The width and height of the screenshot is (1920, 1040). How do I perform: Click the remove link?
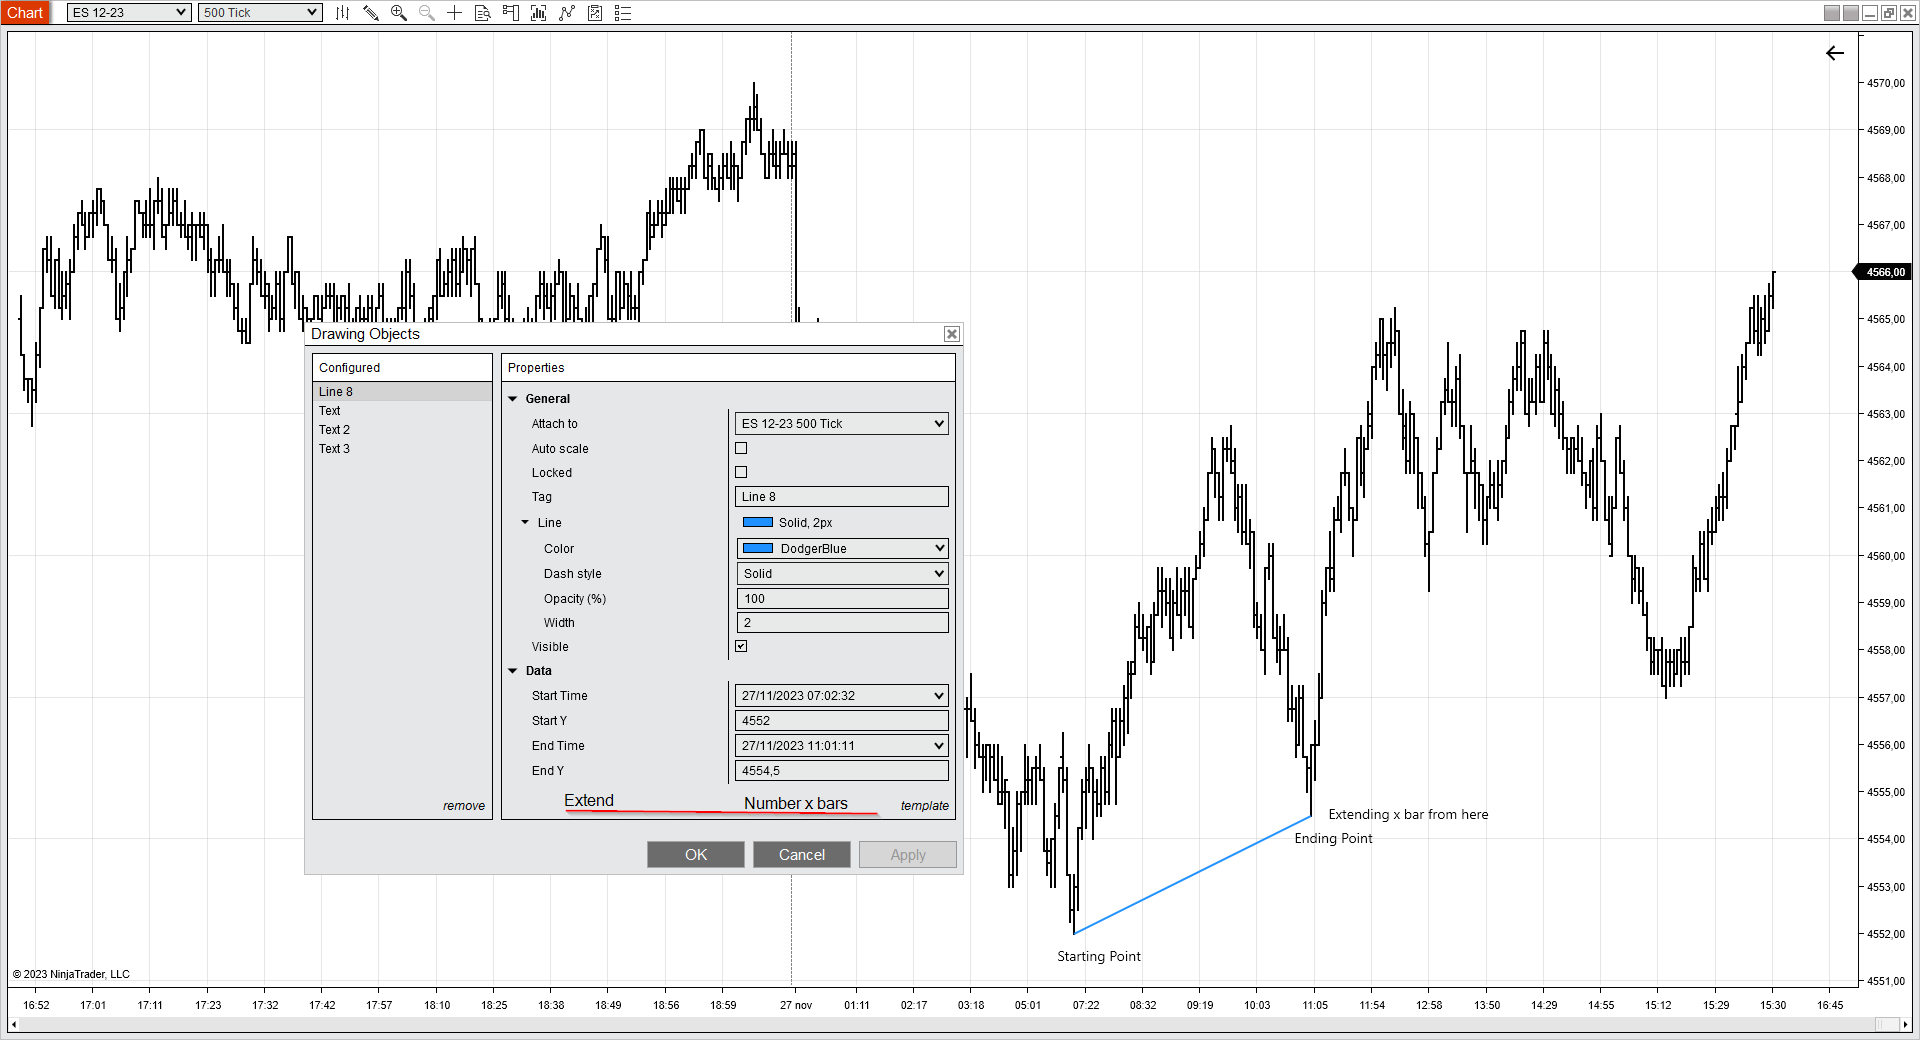coord(464,806)
